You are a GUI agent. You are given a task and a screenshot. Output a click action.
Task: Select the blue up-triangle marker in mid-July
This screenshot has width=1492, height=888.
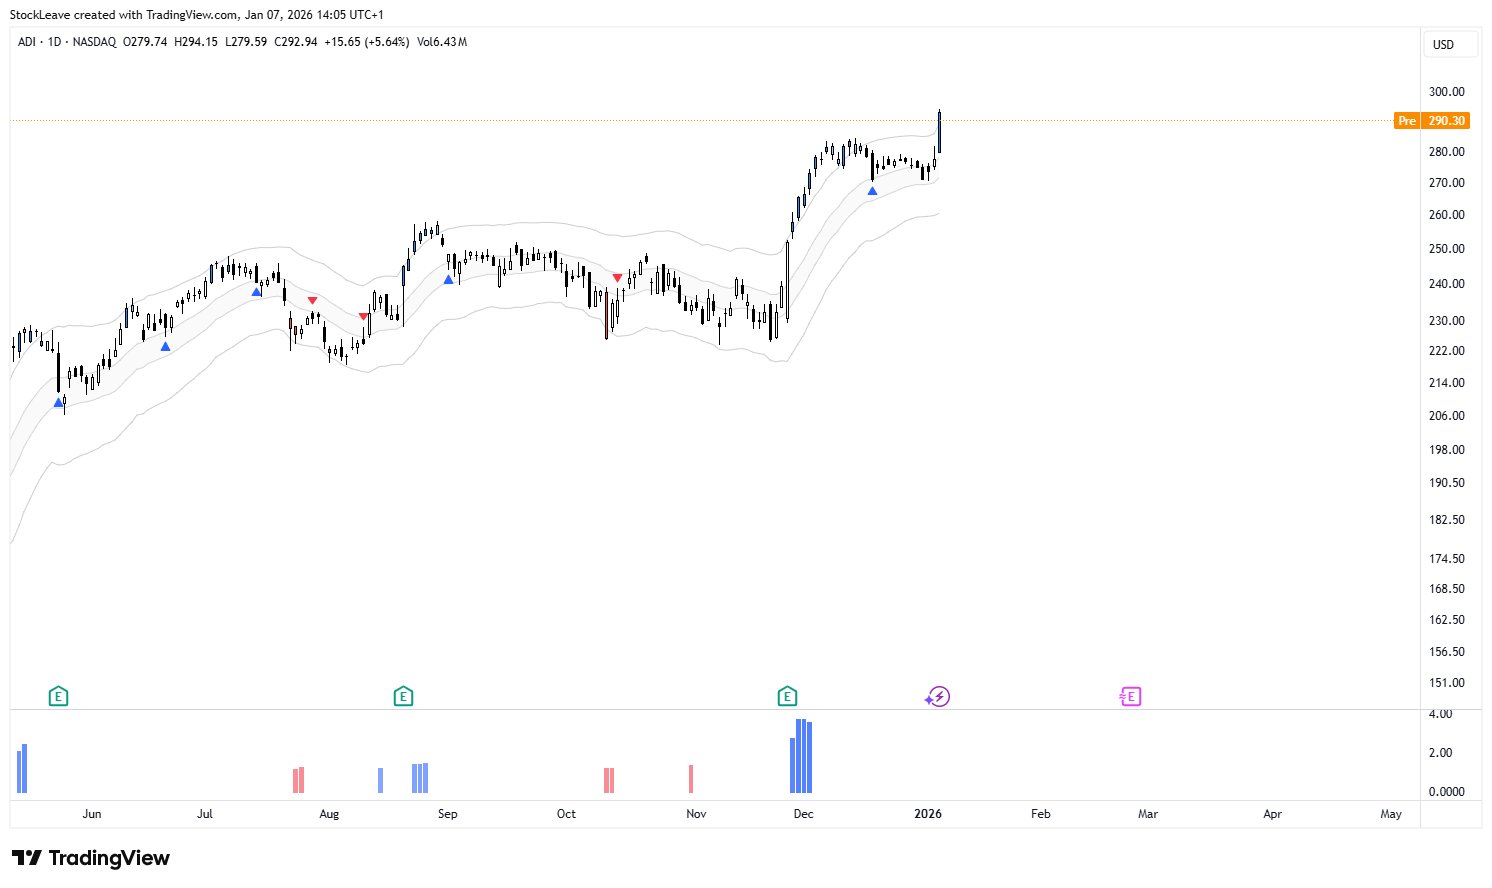[257, 292]
